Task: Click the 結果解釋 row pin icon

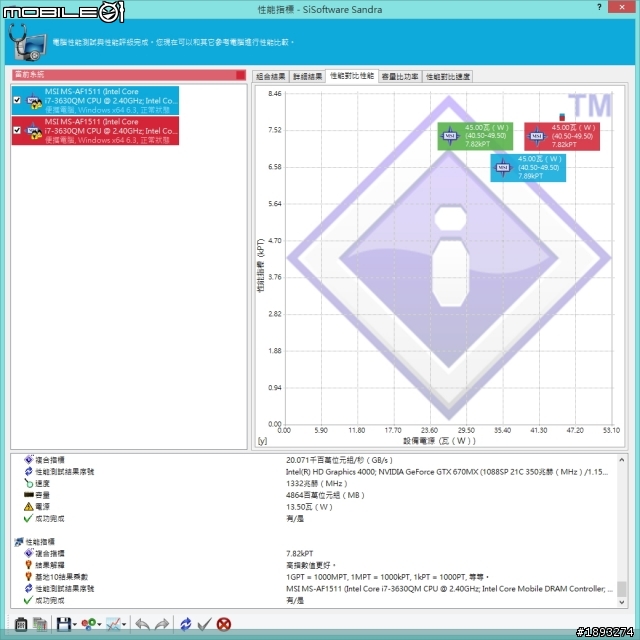Action: pyautogui.click(x=29, y=565)
